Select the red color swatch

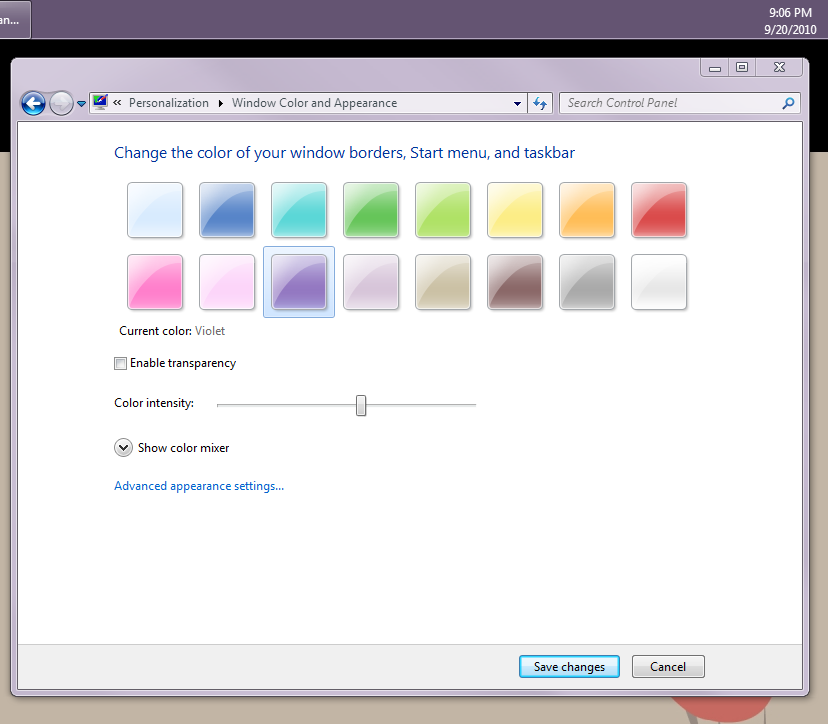(659, 210)
